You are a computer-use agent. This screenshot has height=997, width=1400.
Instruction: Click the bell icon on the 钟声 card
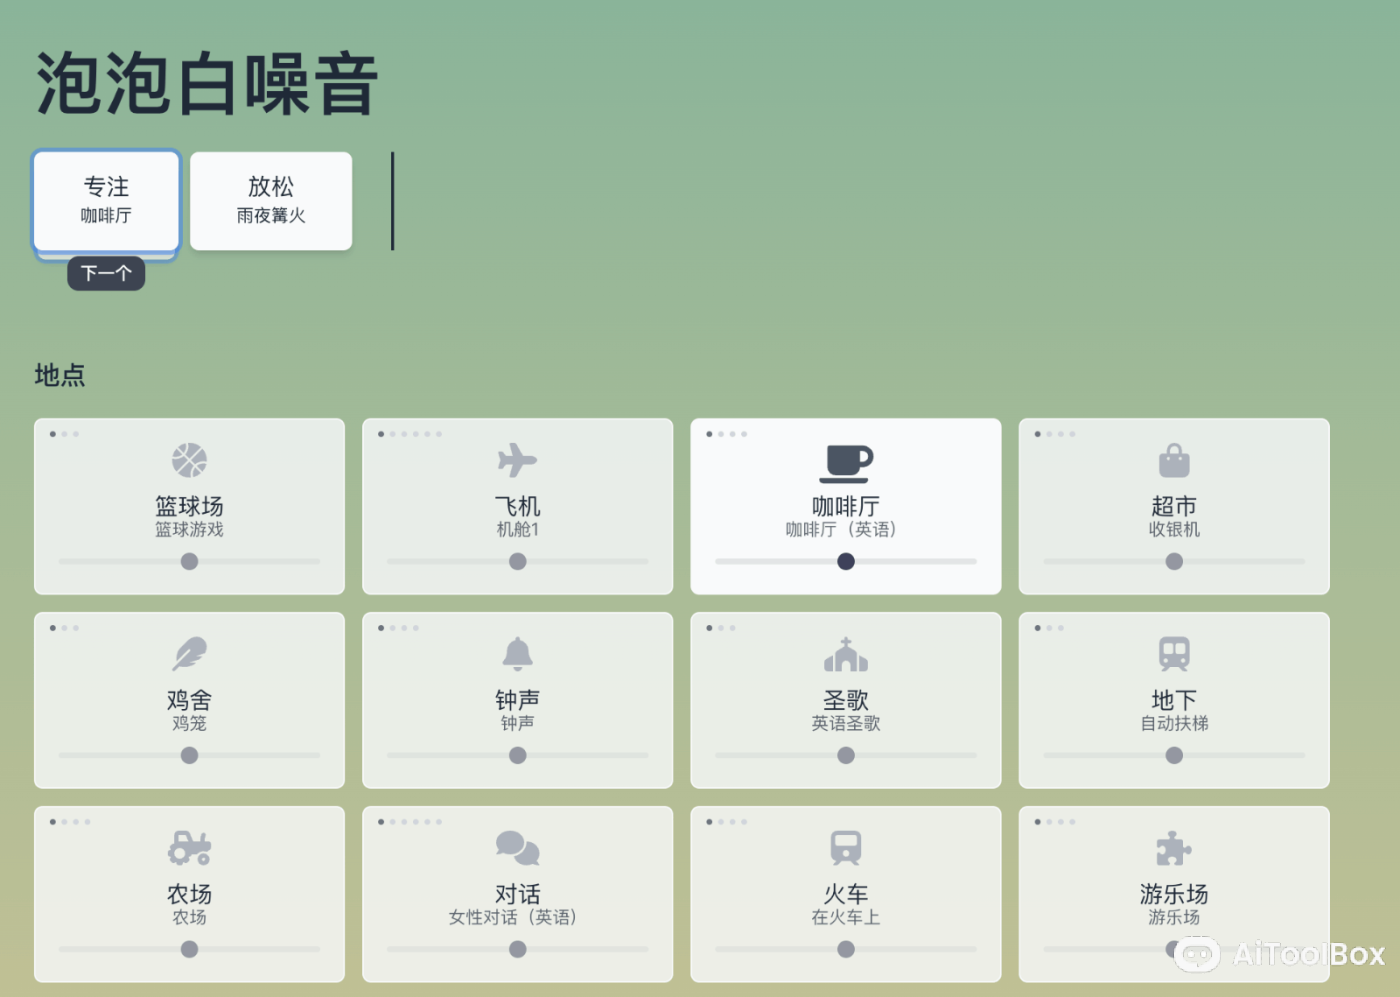tap(517, 653)
